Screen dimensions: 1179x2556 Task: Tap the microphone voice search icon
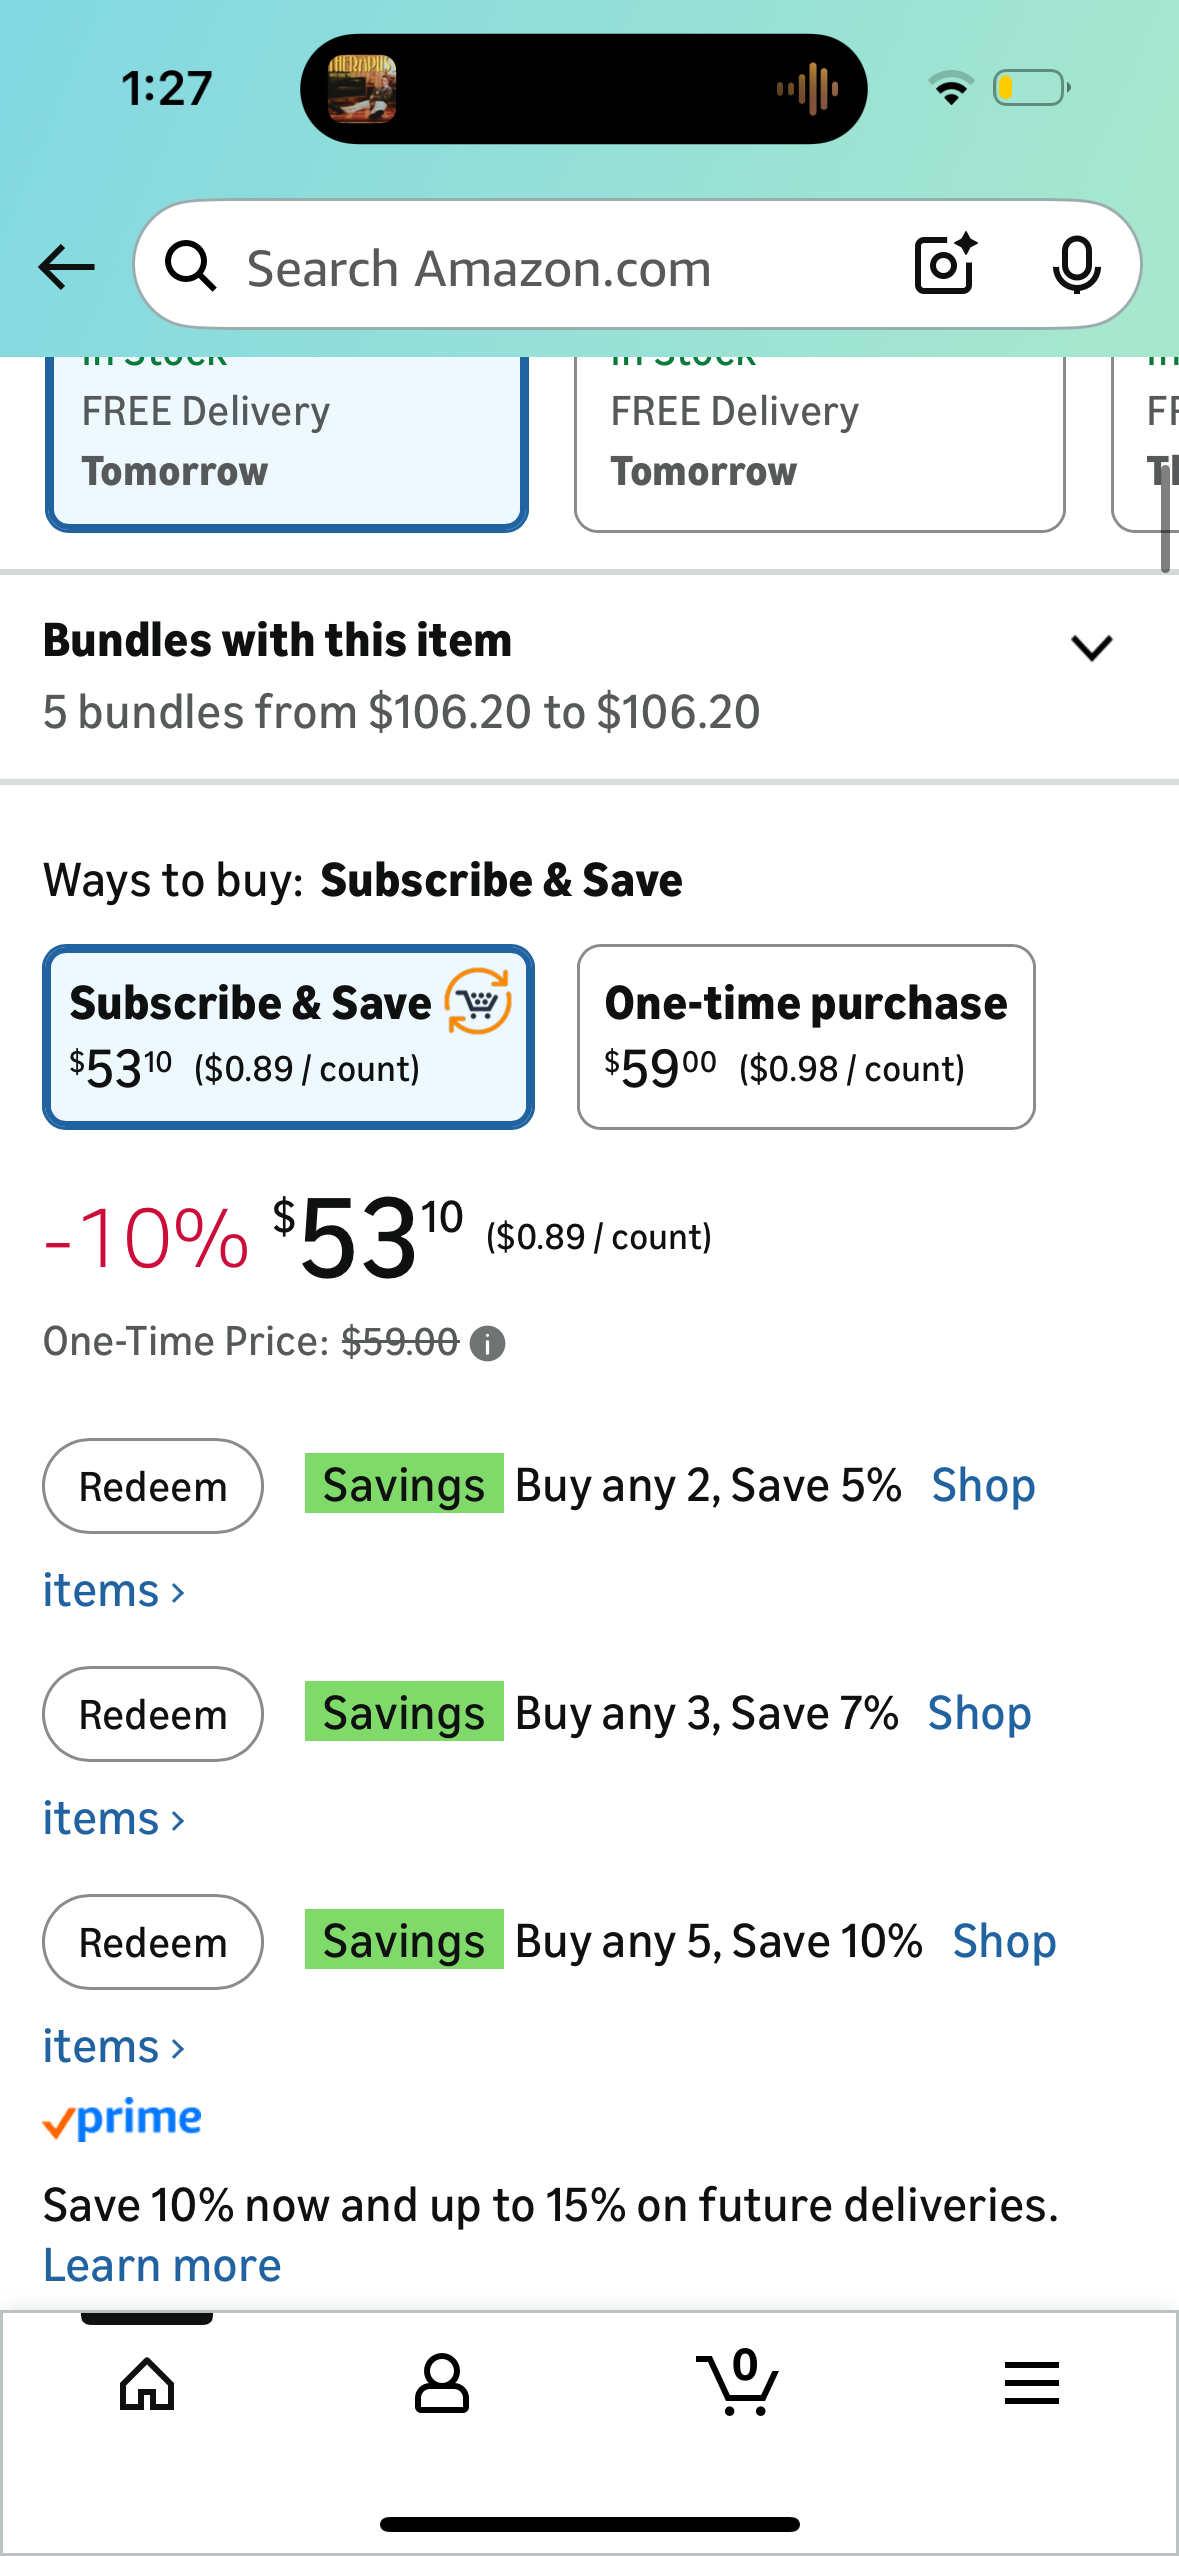[x=1076, y=266]
